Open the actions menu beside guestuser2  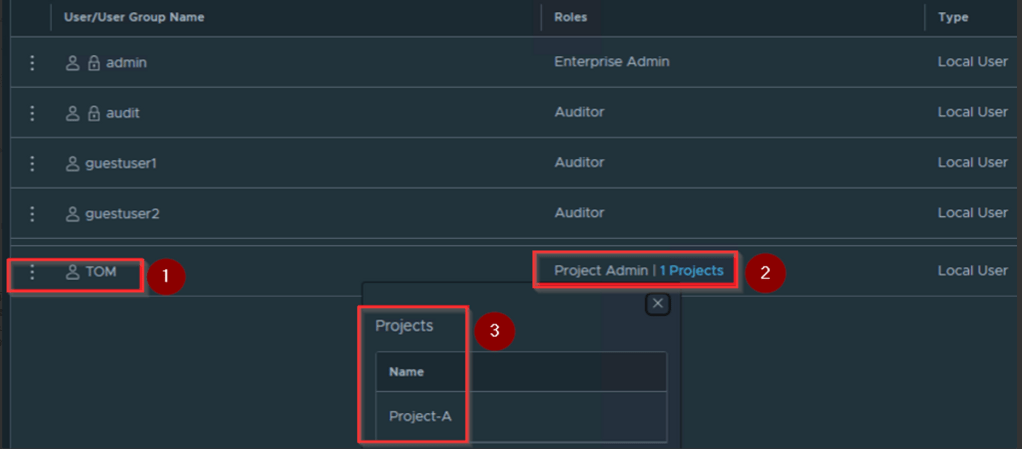pos(32,213)
